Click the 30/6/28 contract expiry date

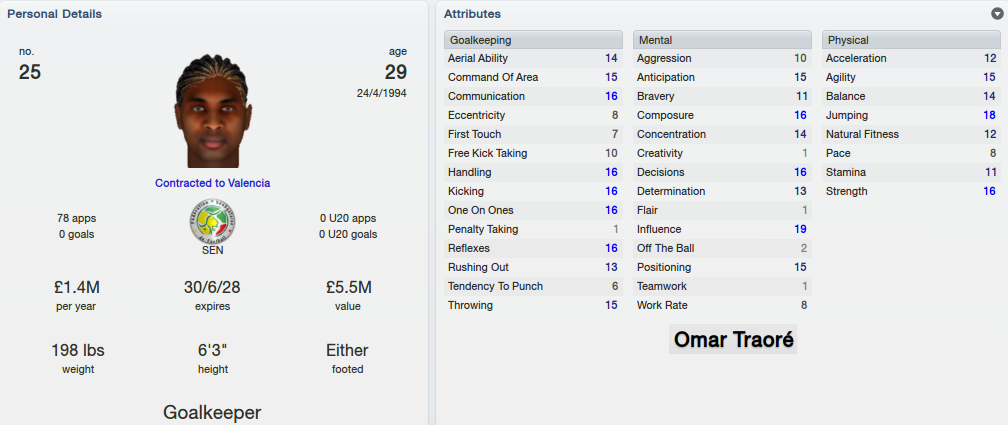pos(212,287)
